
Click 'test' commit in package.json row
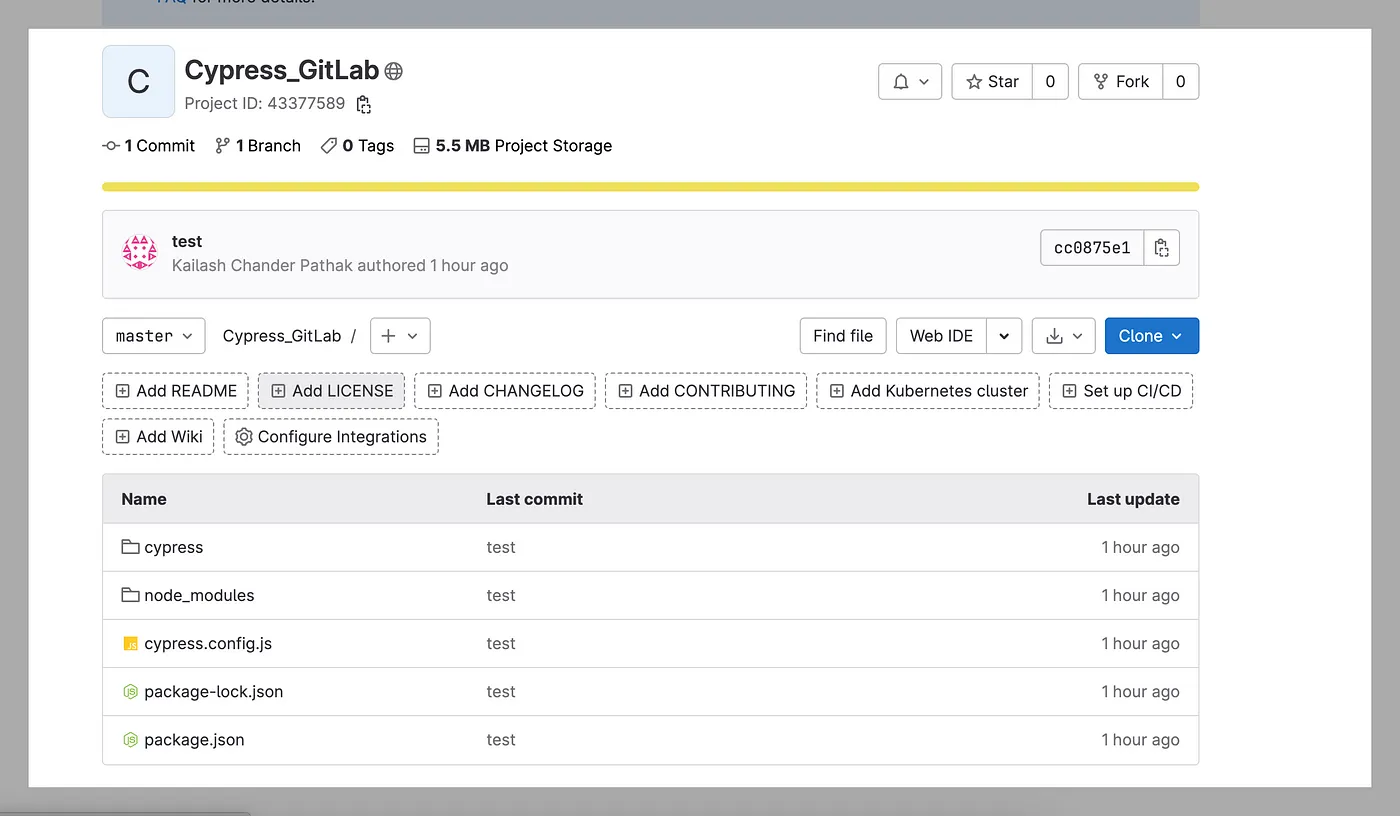(x=501, y=740)
